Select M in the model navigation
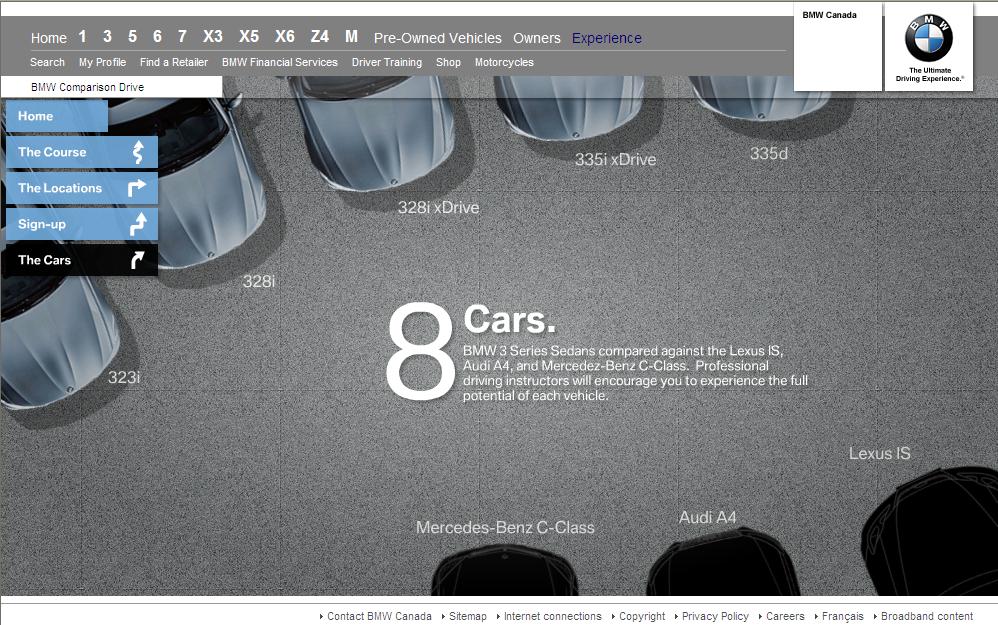 click(351, 37)
